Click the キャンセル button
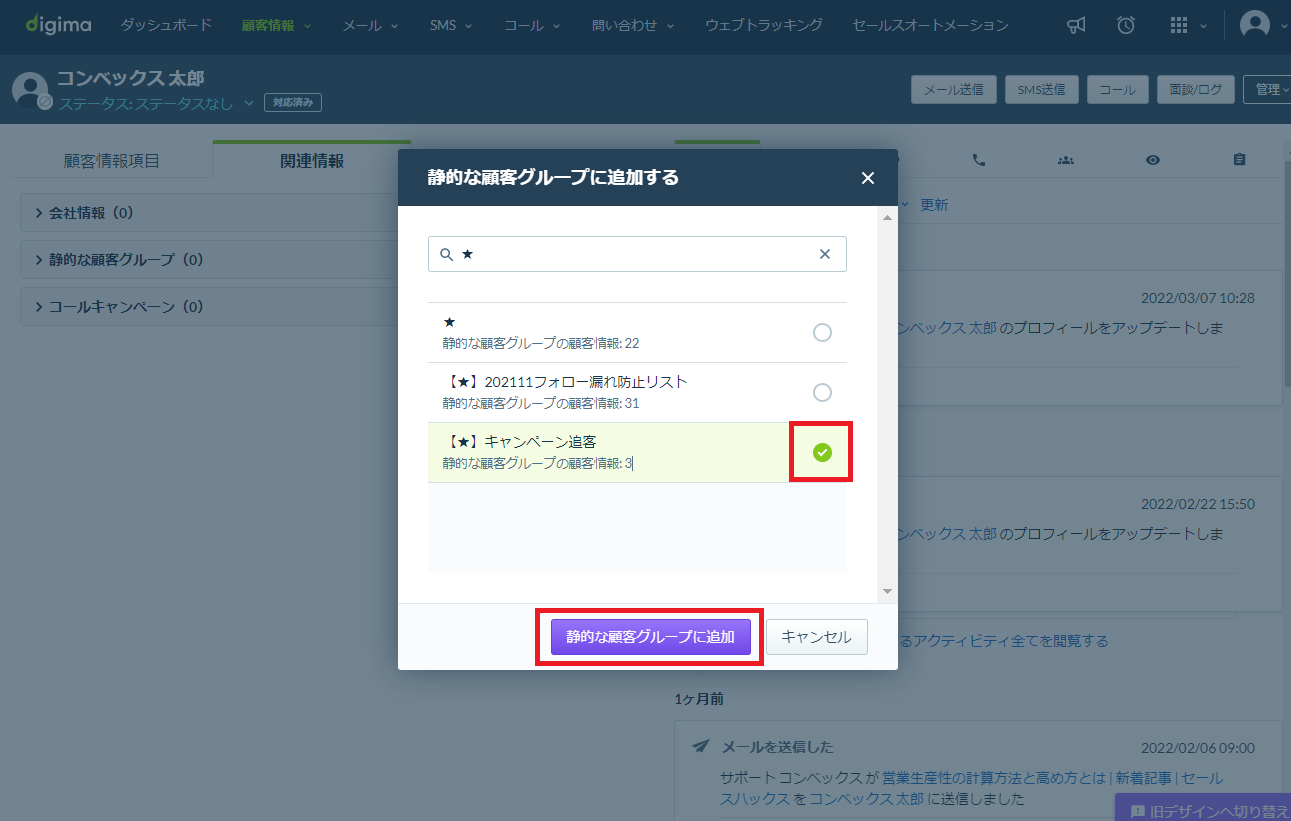The width and height of the screenshot is (1291, 821). tap(817, 637)
